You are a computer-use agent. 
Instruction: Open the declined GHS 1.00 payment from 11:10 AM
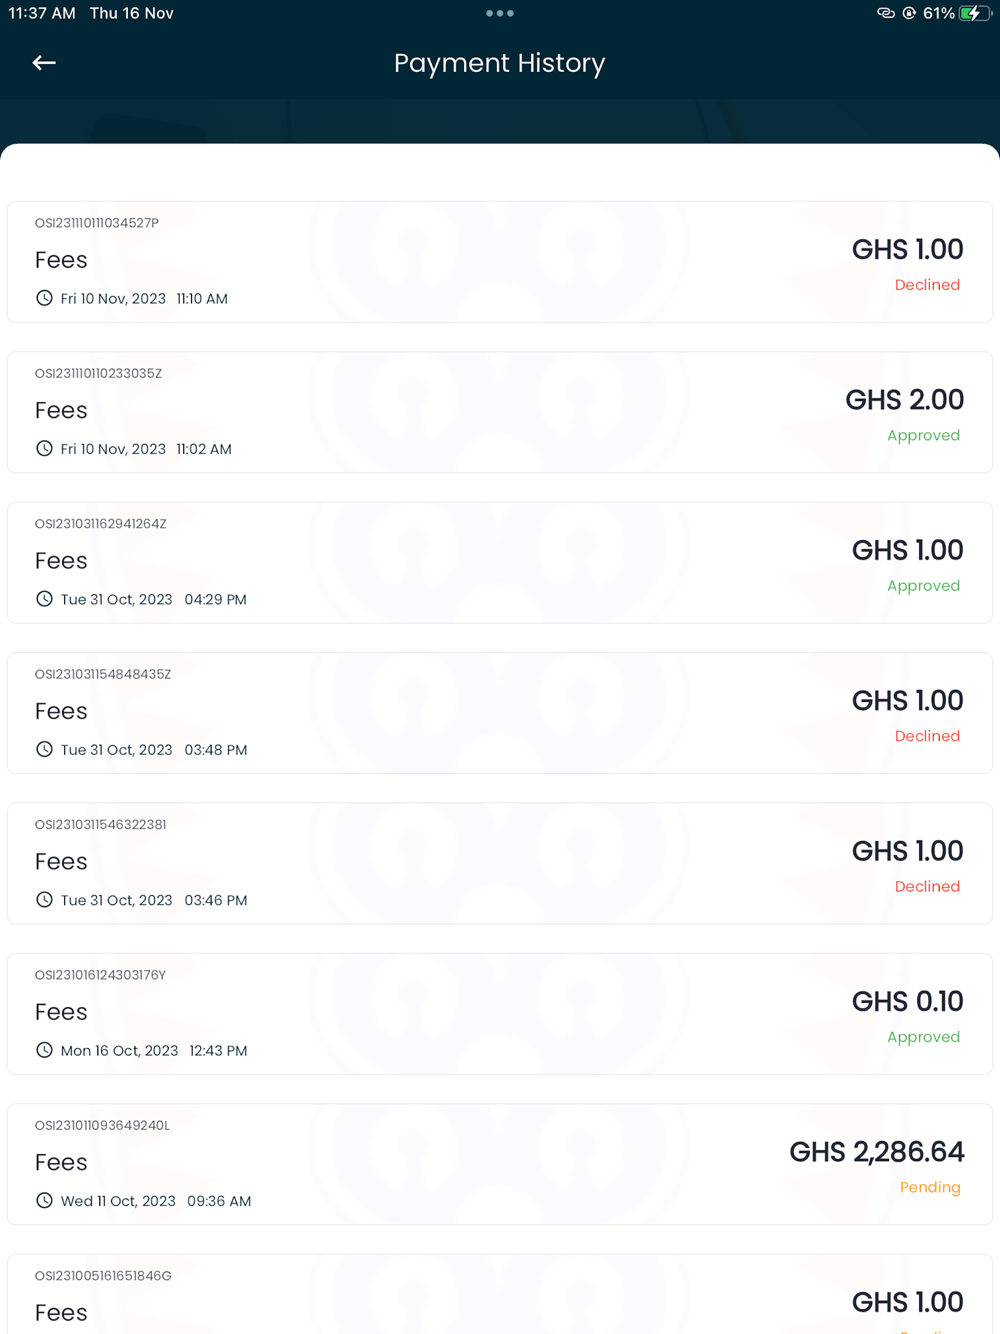tap(500, 262)
